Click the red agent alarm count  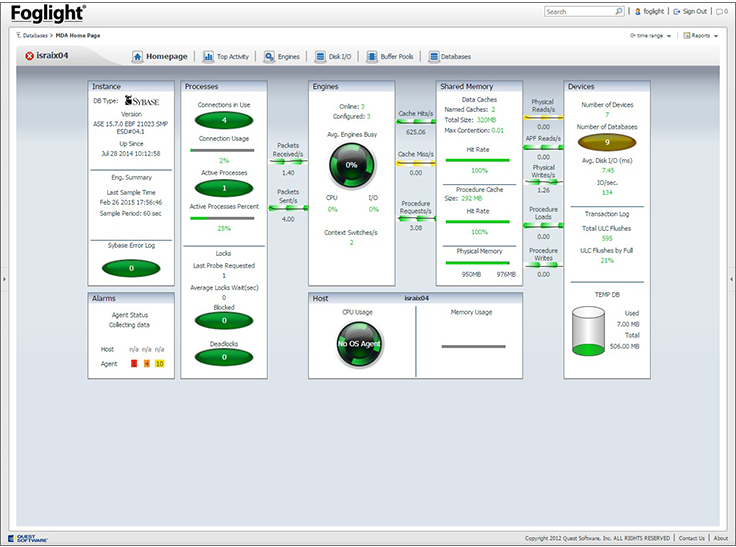click(x=134, y=363)
